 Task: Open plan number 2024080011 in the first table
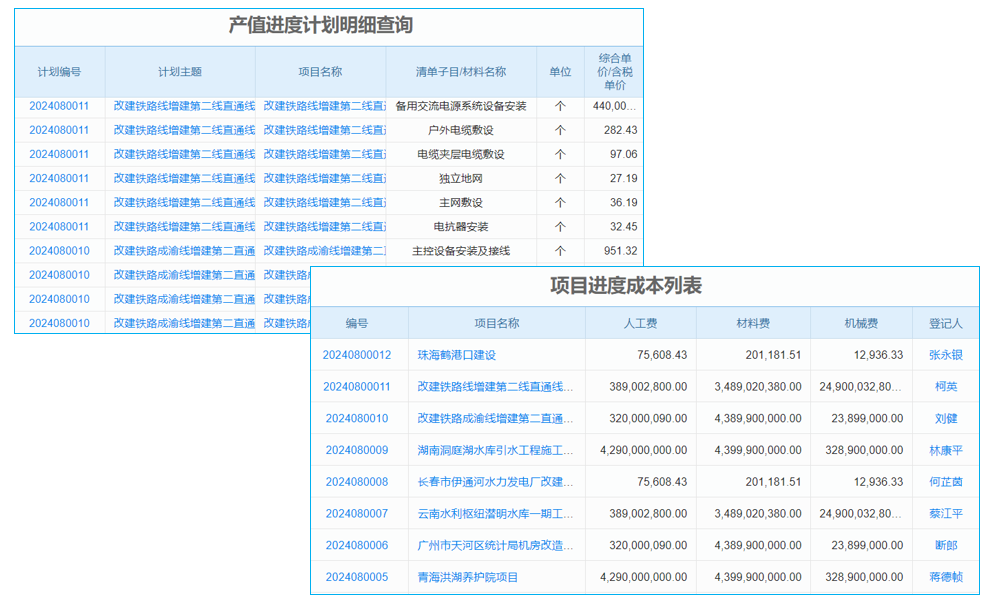(56, 105)
